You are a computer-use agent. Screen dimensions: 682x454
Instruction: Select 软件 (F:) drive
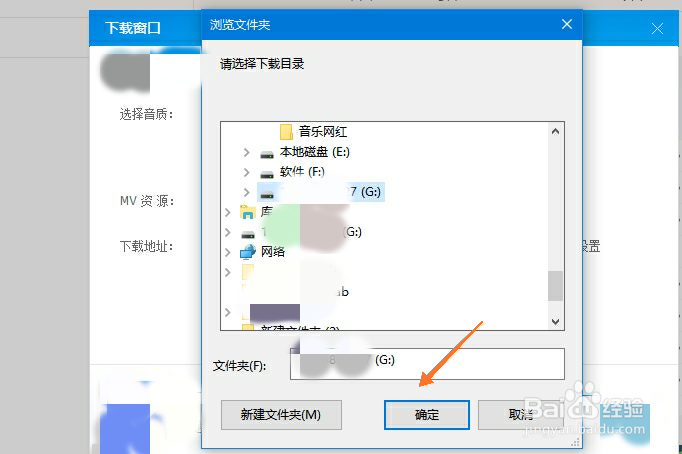click(302, 172)
